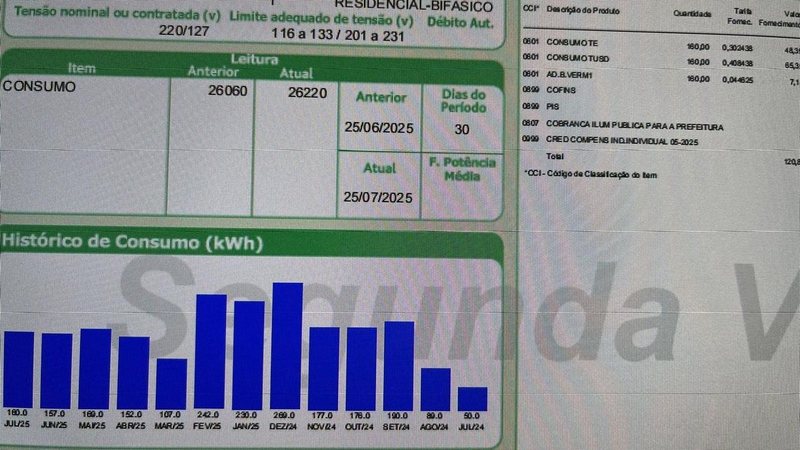Select the previous date 25/06/2025
This screenshot has height=450, width=800.
click(379, 128)
